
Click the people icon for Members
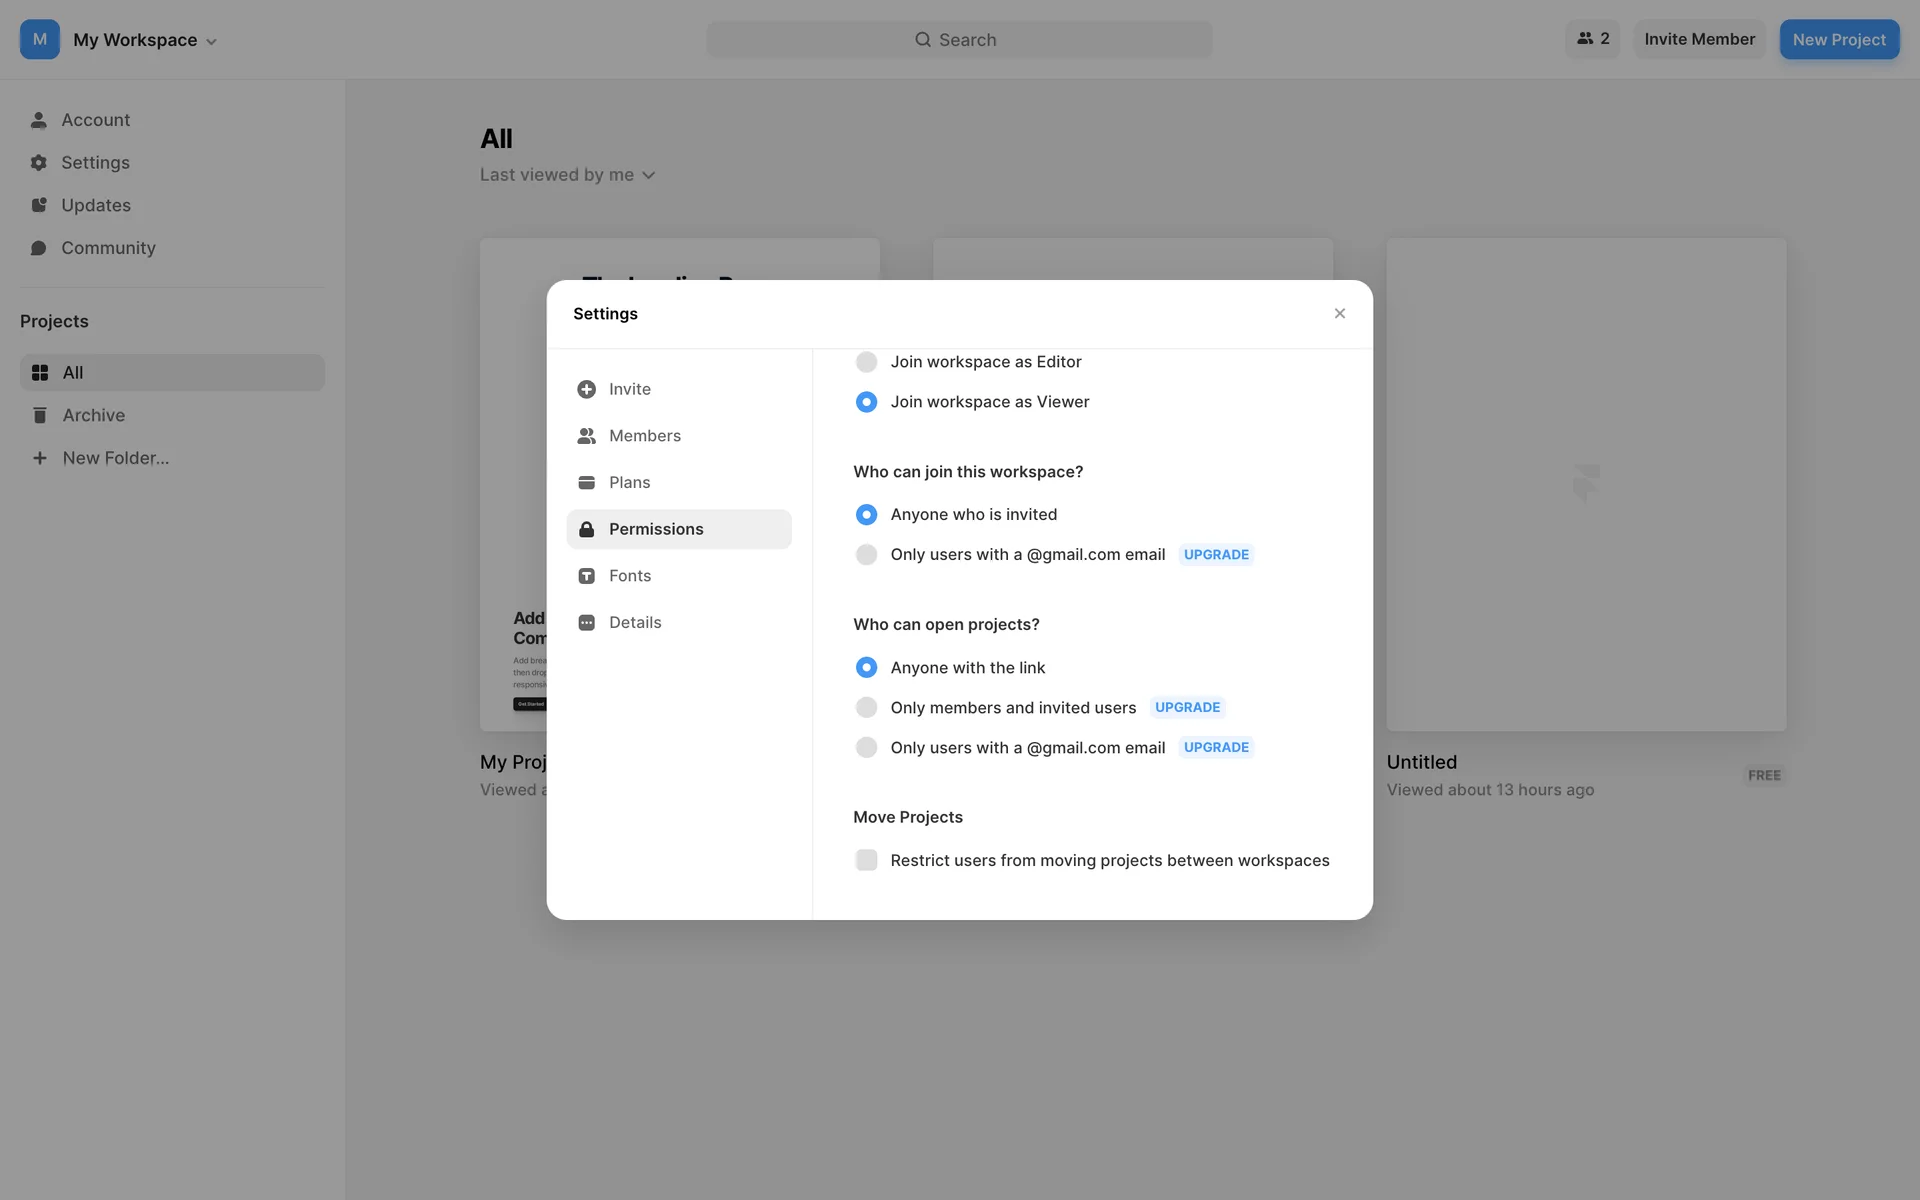(x=587, y=436)
